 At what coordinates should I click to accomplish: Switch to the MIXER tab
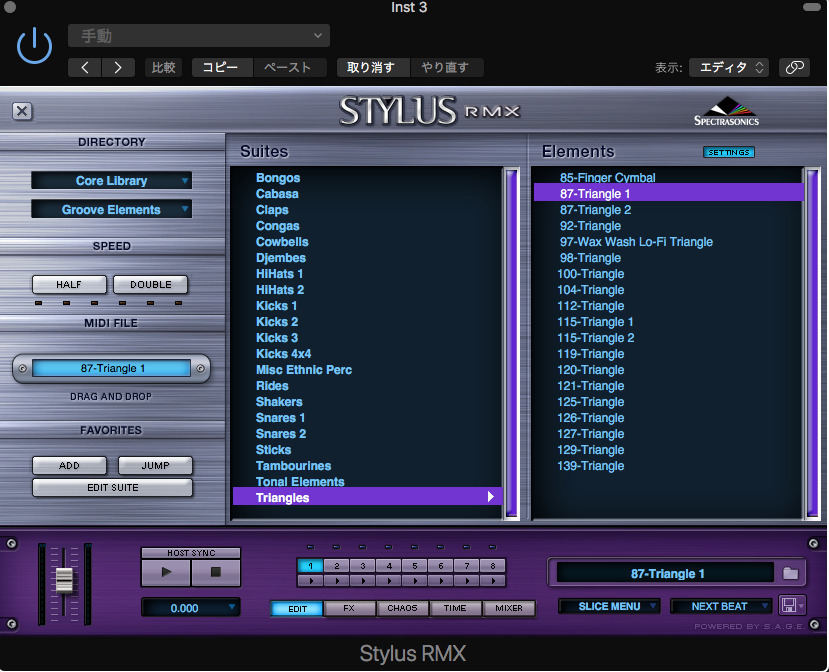click(x=509, y=607)
